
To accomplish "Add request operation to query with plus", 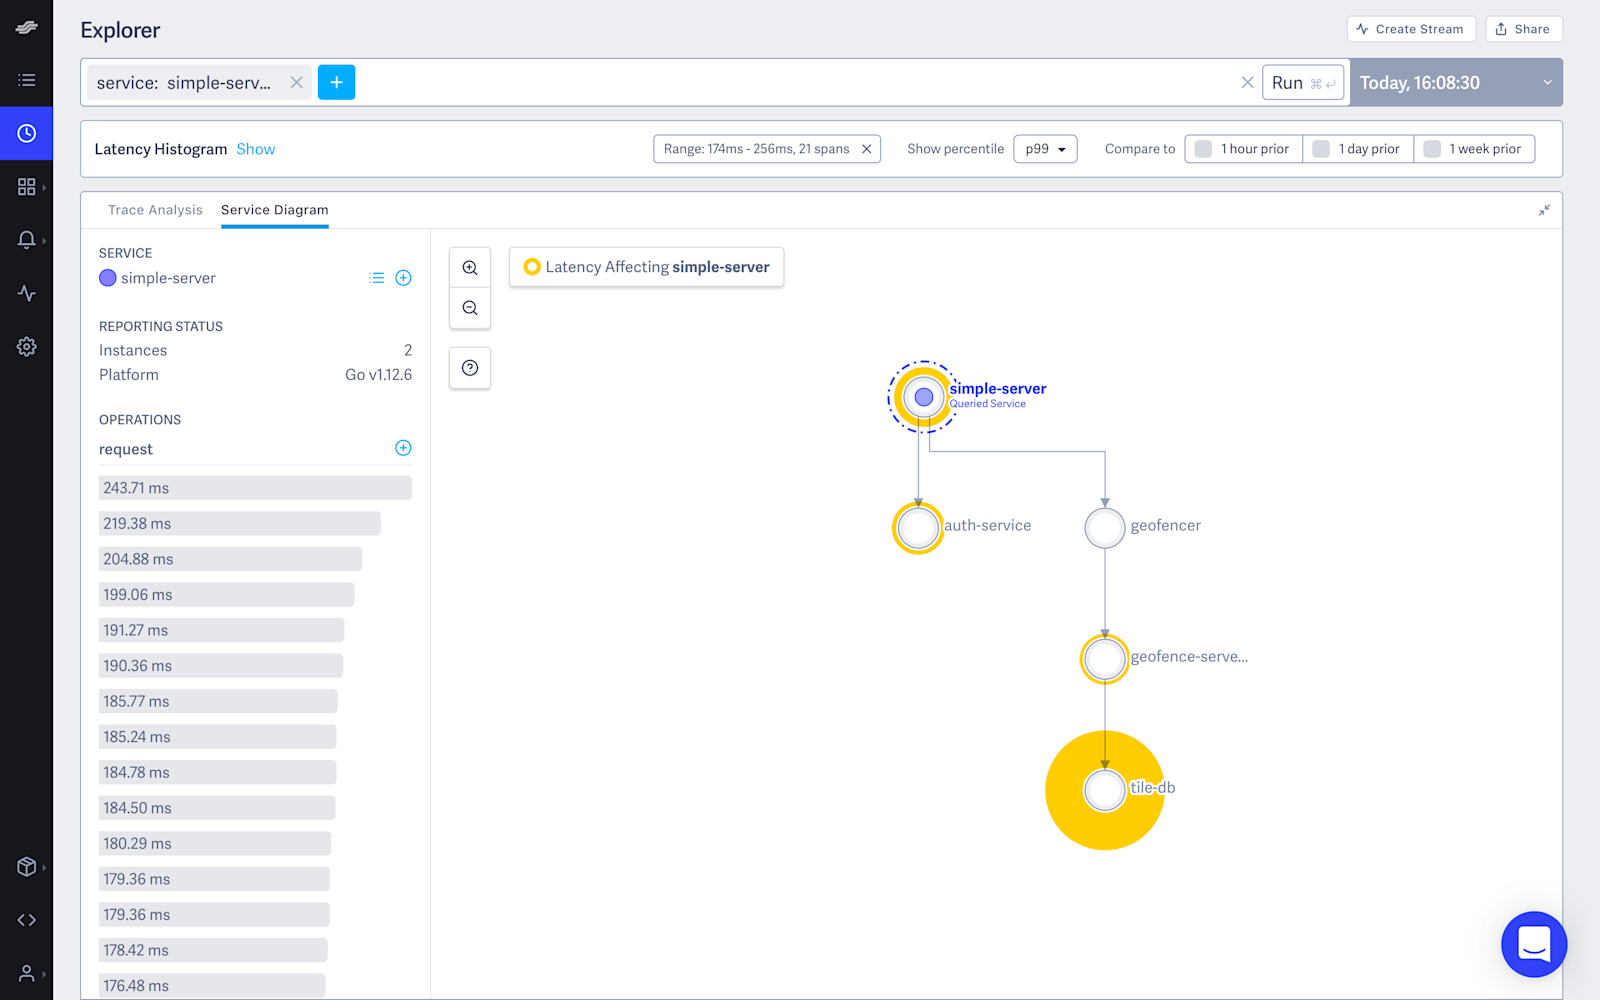I will click(x=403, y=448).
